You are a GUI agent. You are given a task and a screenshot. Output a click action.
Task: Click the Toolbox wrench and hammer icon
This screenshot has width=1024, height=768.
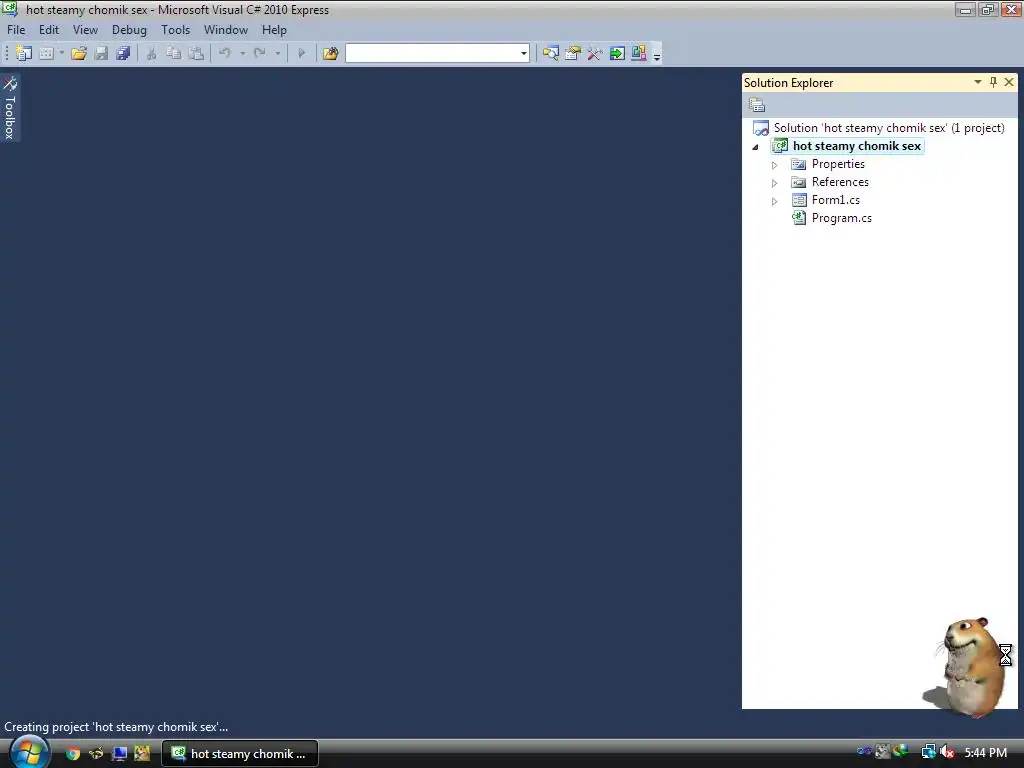594,54
